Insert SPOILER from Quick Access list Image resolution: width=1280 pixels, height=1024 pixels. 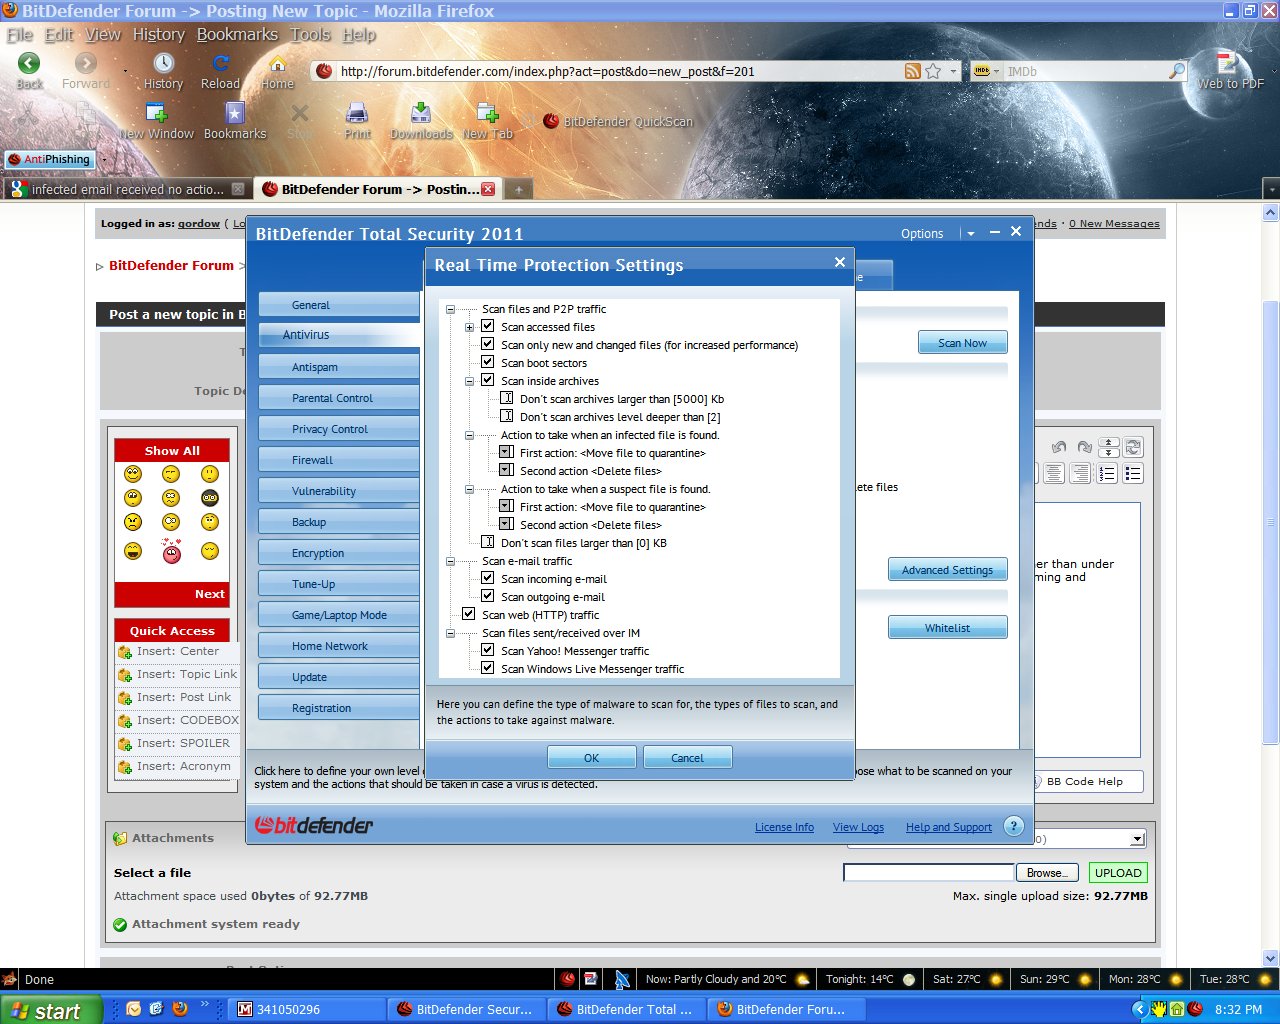[174, 743]
